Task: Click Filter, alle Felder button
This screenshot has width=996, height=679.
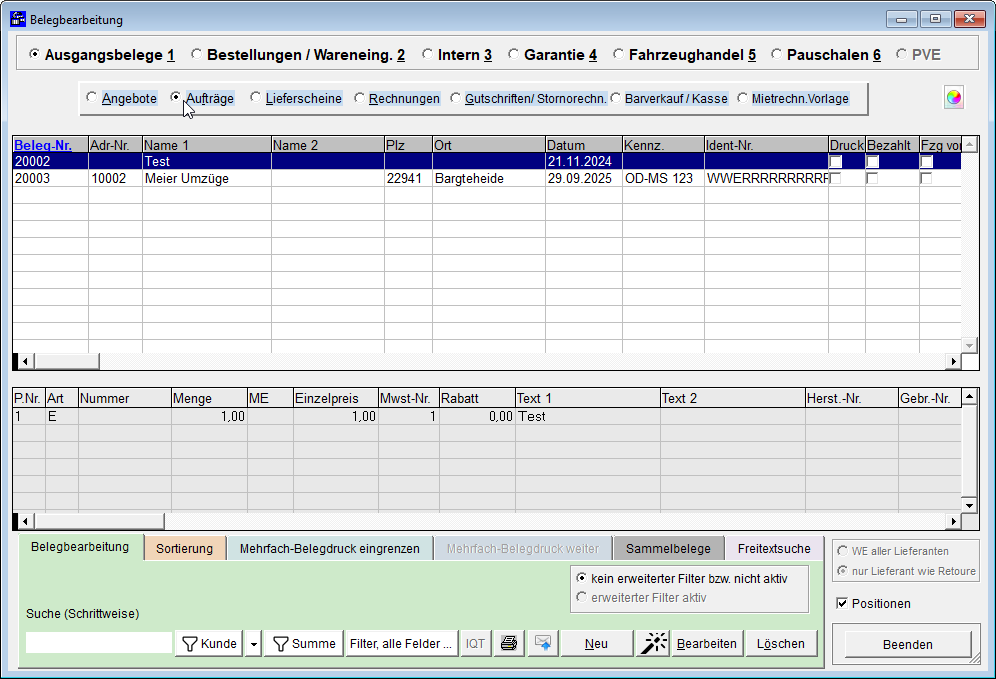Action: 401,643
